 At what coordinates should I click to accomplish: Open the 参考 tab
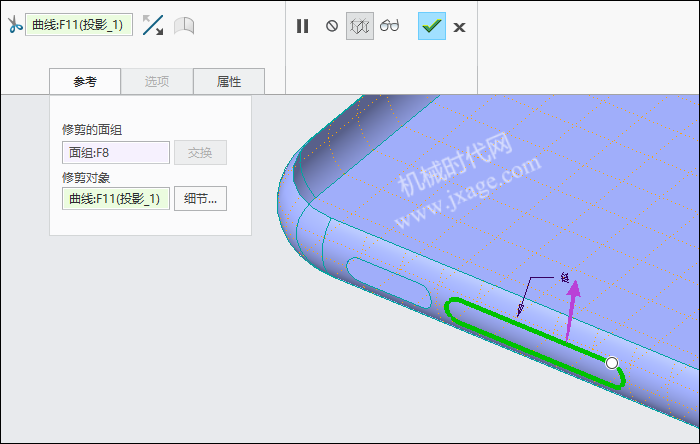(85, 81)
